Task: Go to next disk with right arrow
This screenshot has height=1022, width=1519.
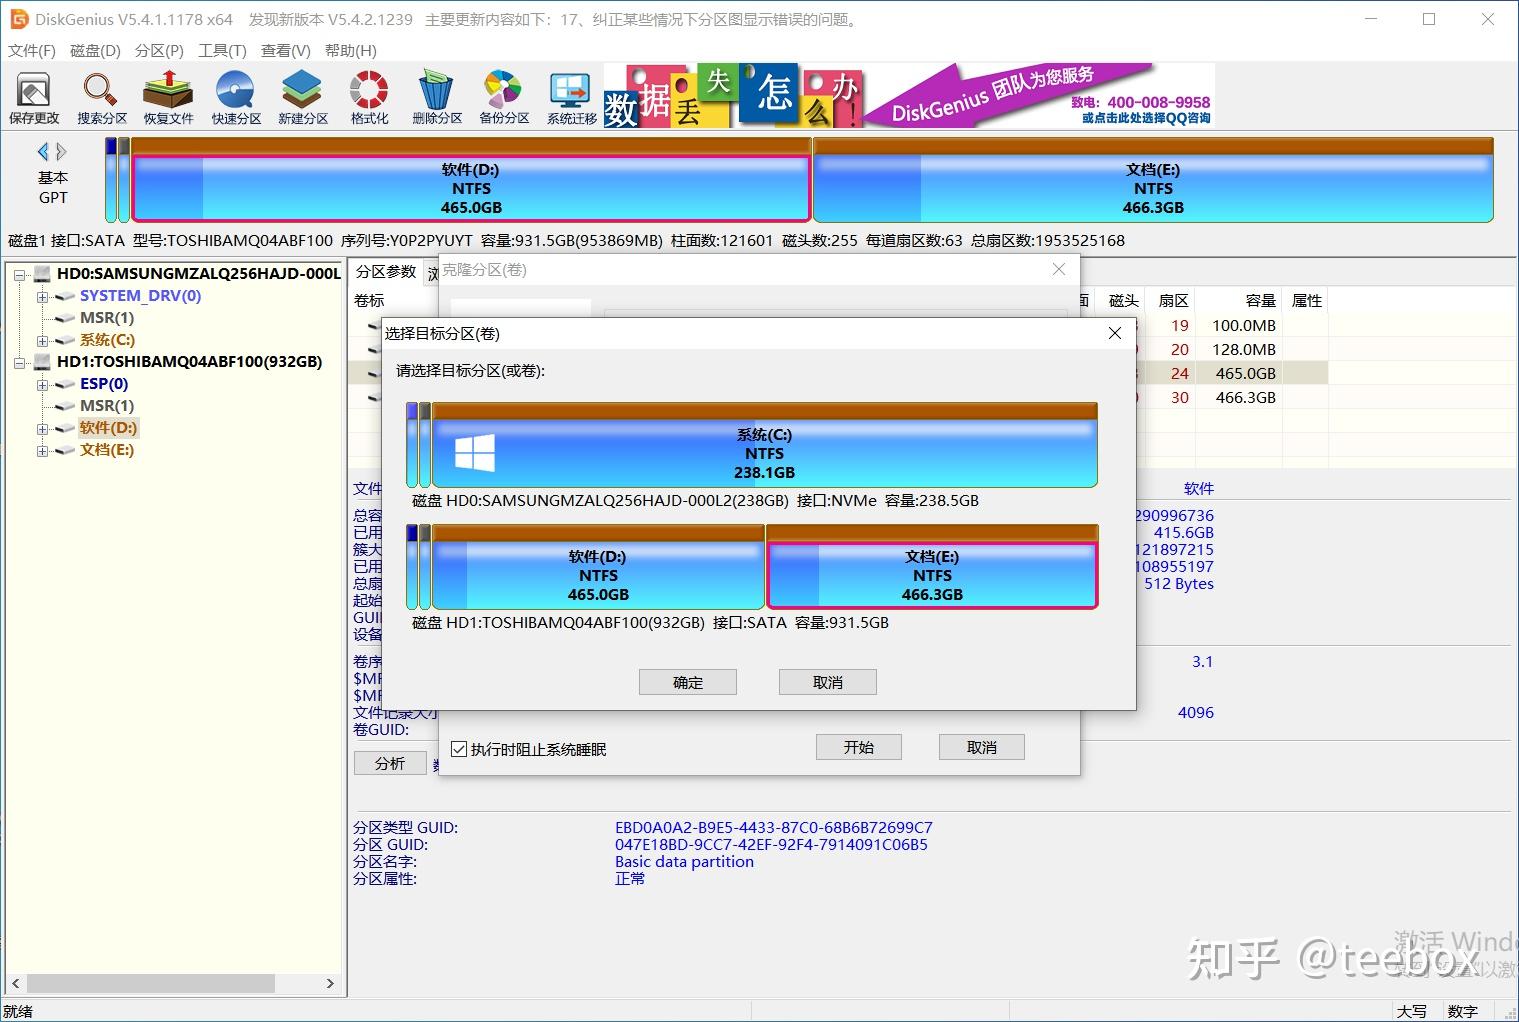Action: tap(62, 151)
